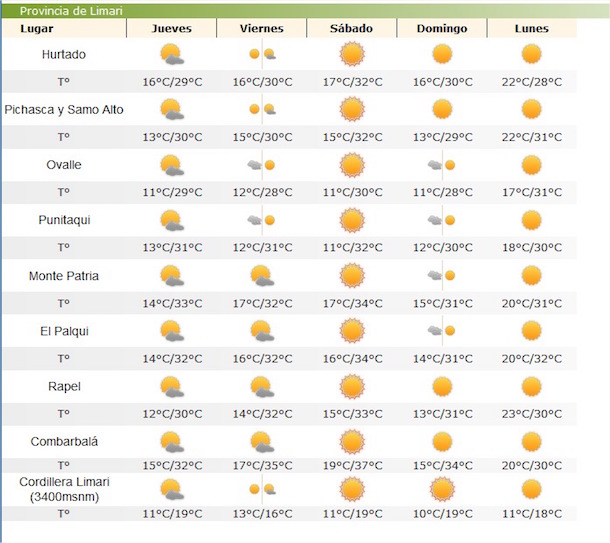Image resolution: width=610 pixels, height=543 pixels.
Task: Click Pichasca y Samo Alto's Viernes icon
Action: coord(262,109)
